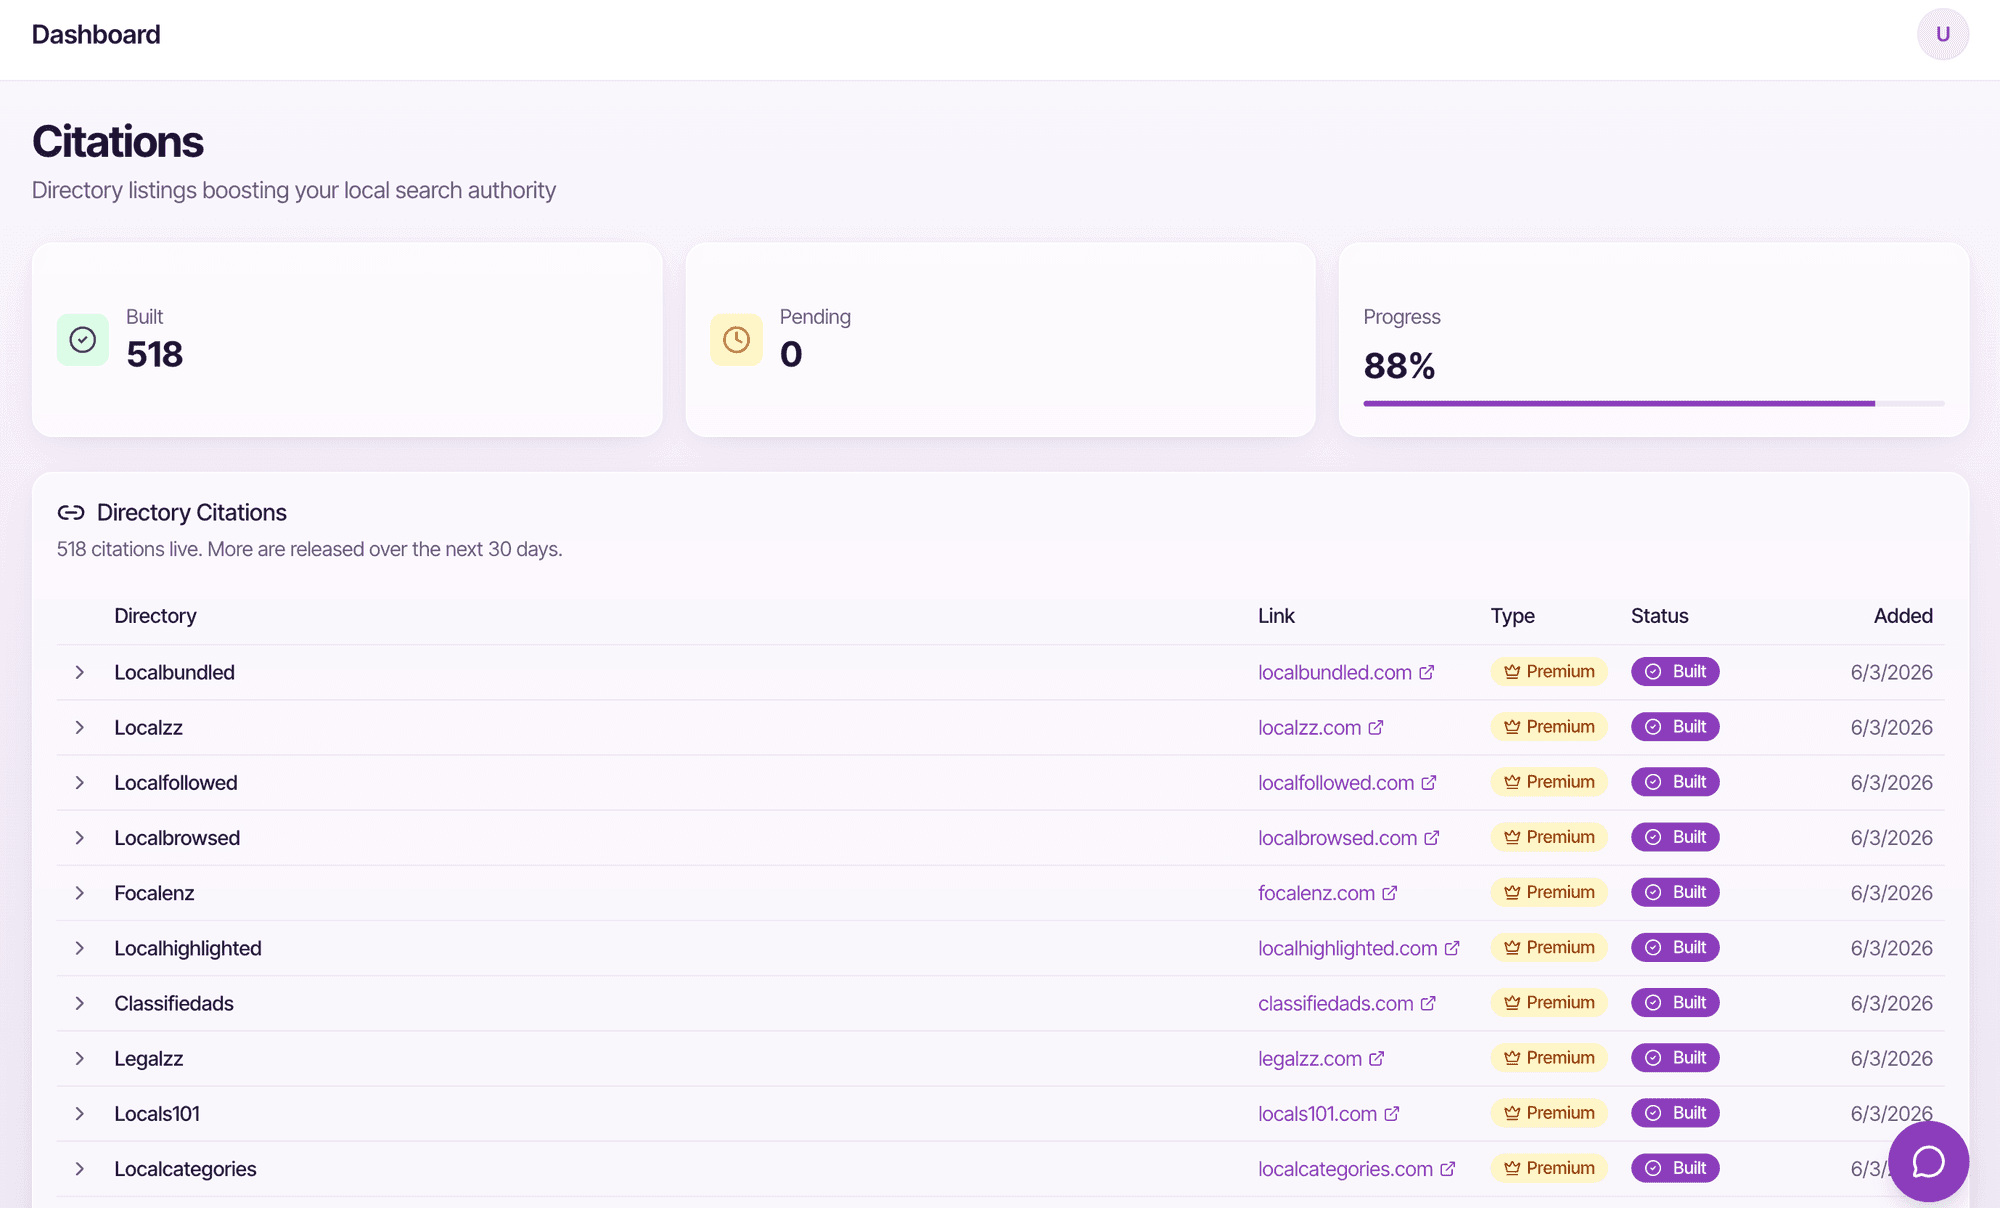Viewport: 2000px width, 1208px height.
Task: Open the localfollowed.com link
Action: [1336, 782]
